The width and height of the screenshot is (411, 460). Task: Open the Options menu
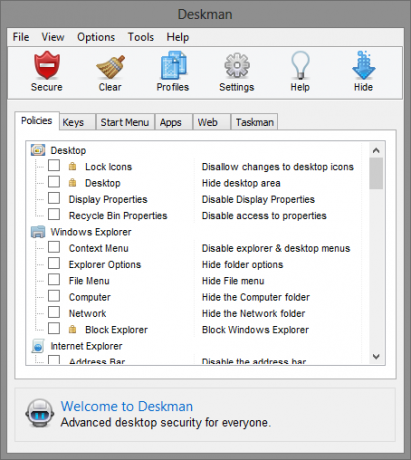(96, 37)
